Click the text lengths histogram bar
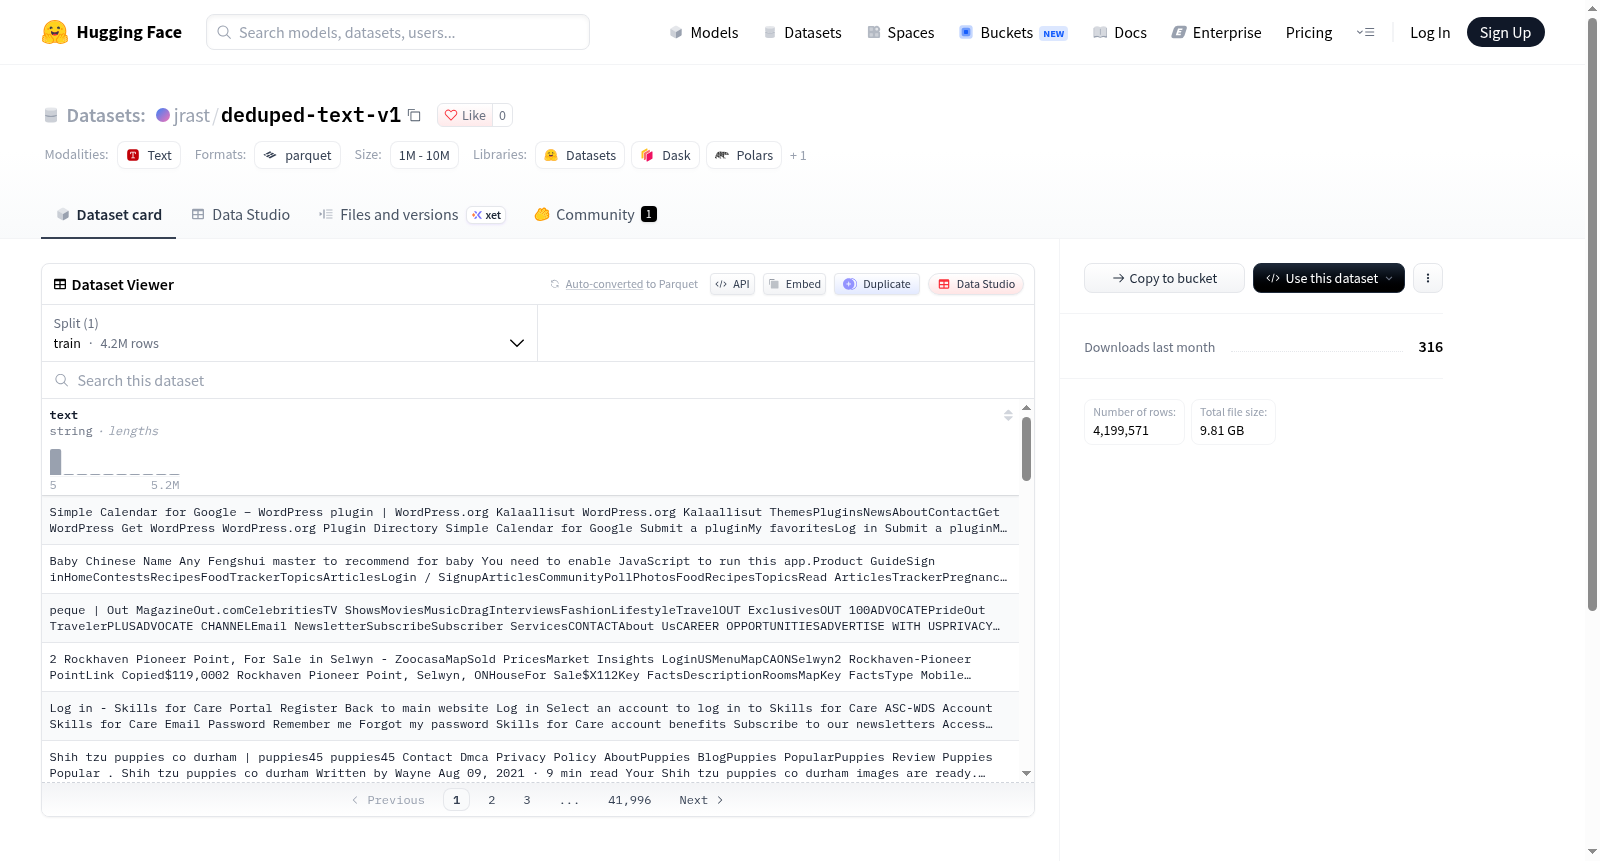The height and width of the screenshot is (861, 1600). coord(56,462)
